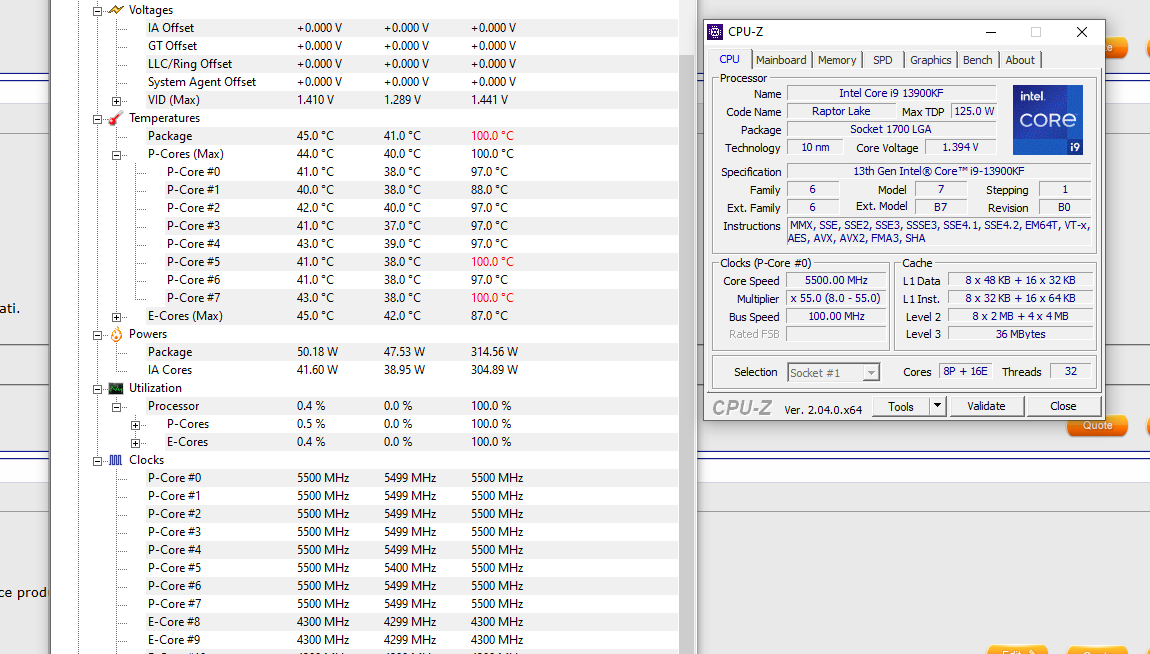The width and height of the screenshot is (1150, 654).
Task: Click the Utilization chart icon
Action: (116, 389)
